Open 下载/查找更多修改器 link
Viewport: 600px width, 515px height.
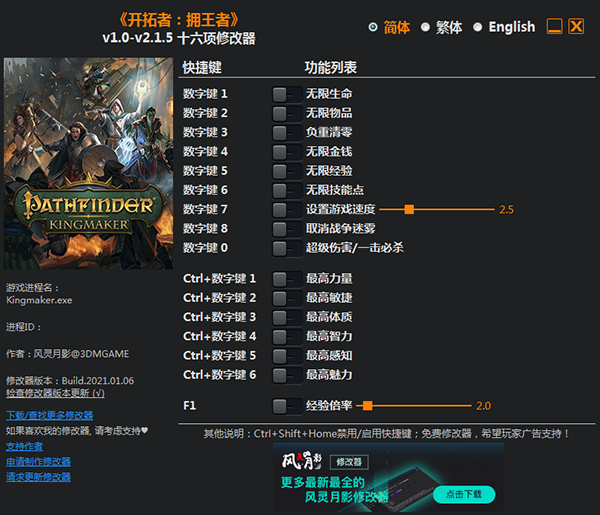(x=49, y=416)
